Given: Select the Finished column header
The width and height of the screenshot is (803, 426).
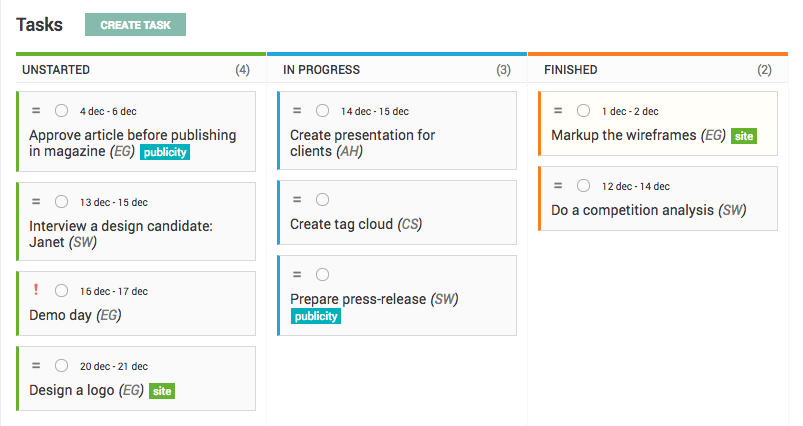Looking at the screenshot, I should (570, 70).
